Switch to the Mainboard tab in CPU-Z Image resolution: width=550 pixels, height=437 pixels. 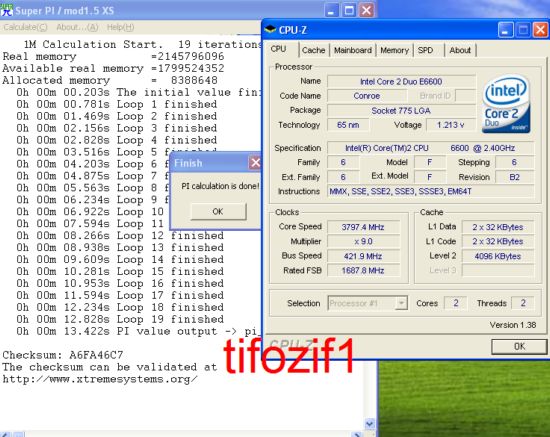[x=353, y=50]
